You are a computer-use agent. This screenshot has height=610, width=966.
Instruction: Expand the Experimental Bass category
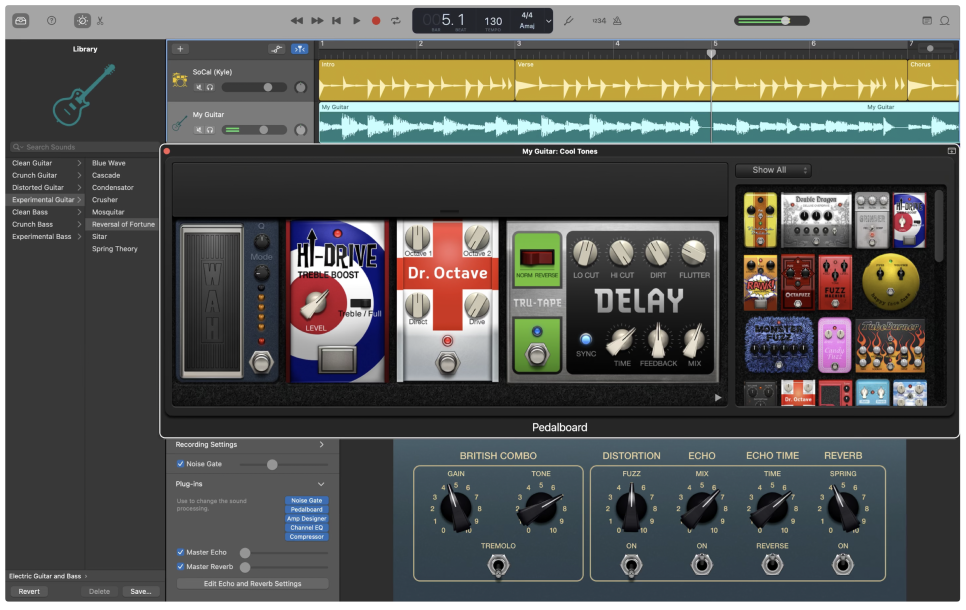pos(79,237)
